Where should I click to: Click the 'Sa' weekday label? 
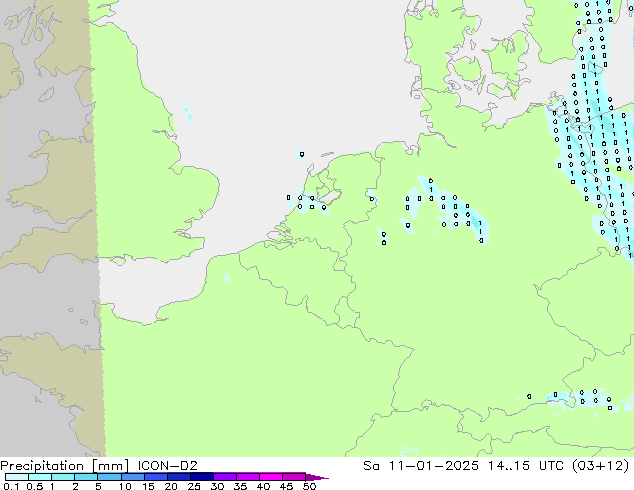[371, 466]
